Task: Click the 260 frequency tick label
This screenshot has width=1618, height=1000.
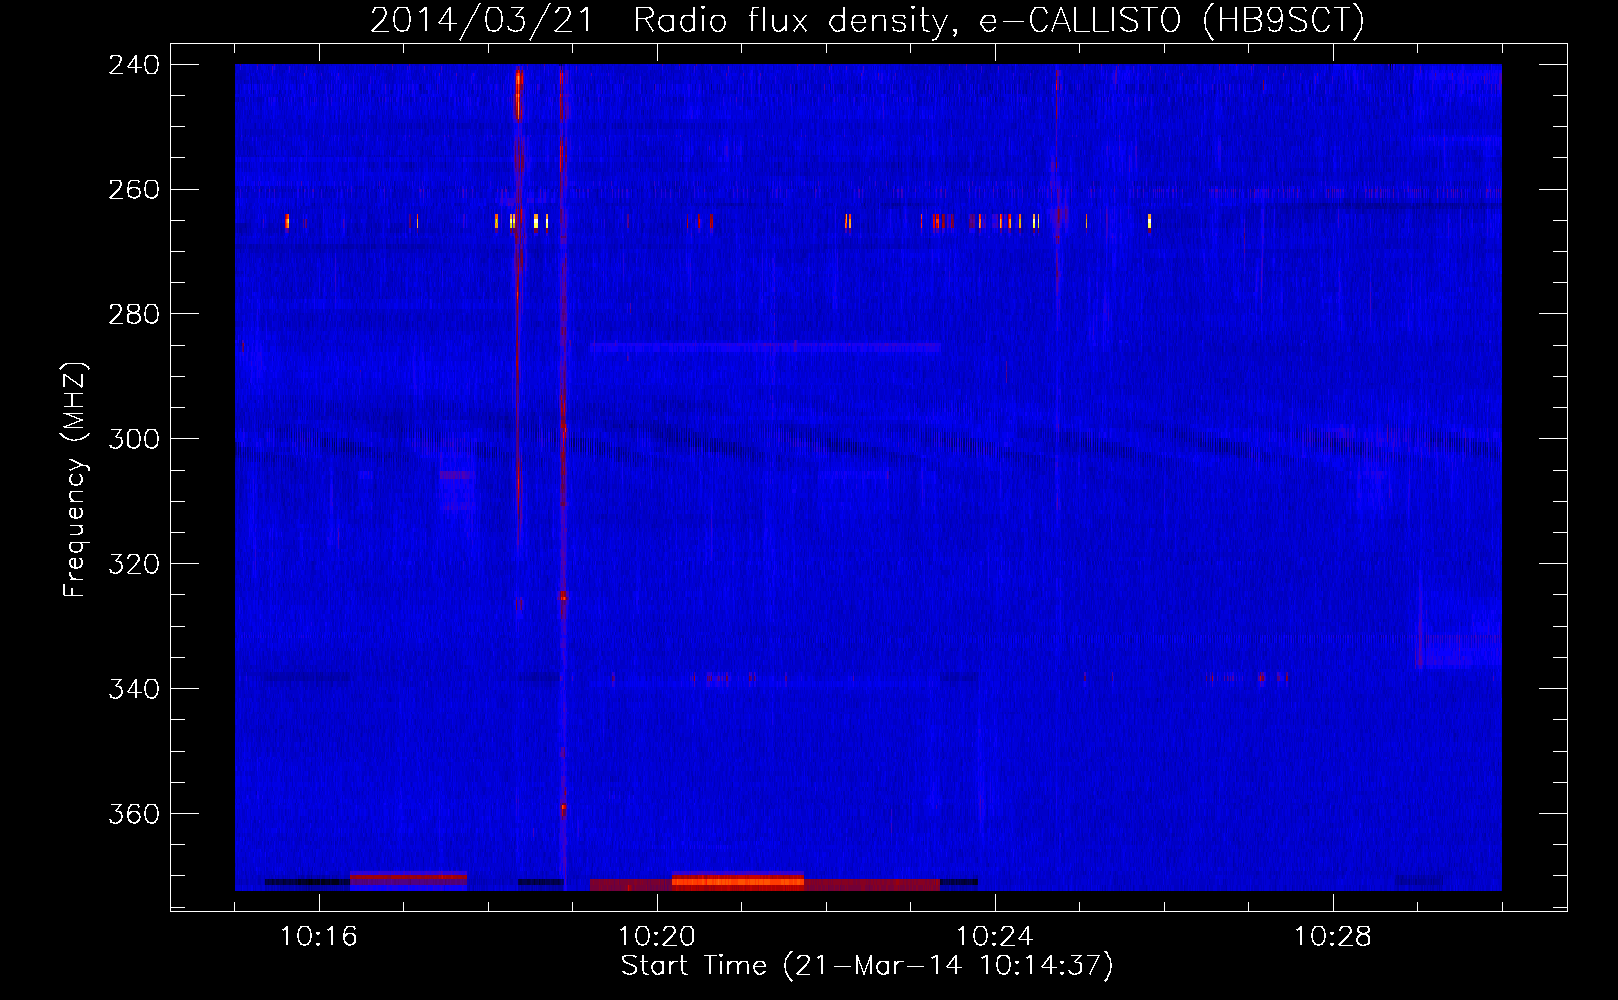Action: click(134, 189)
